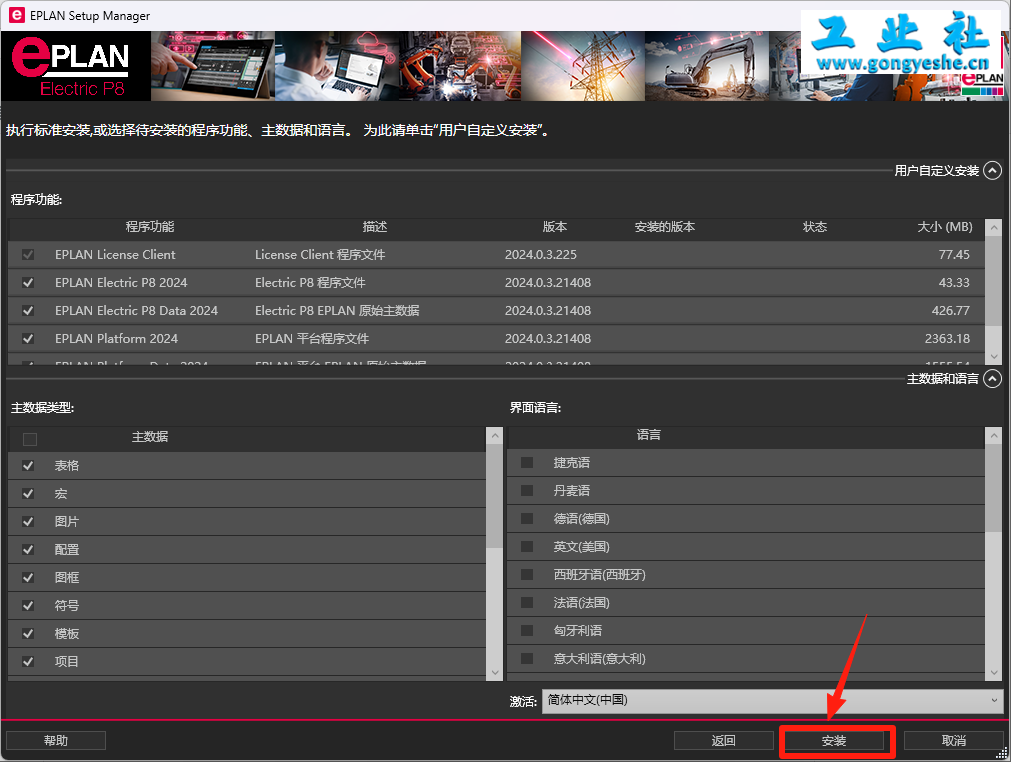Viewport: 1011px width, 762px height.
Task: Click the master data scrollbar thumb
Action: 495,496
